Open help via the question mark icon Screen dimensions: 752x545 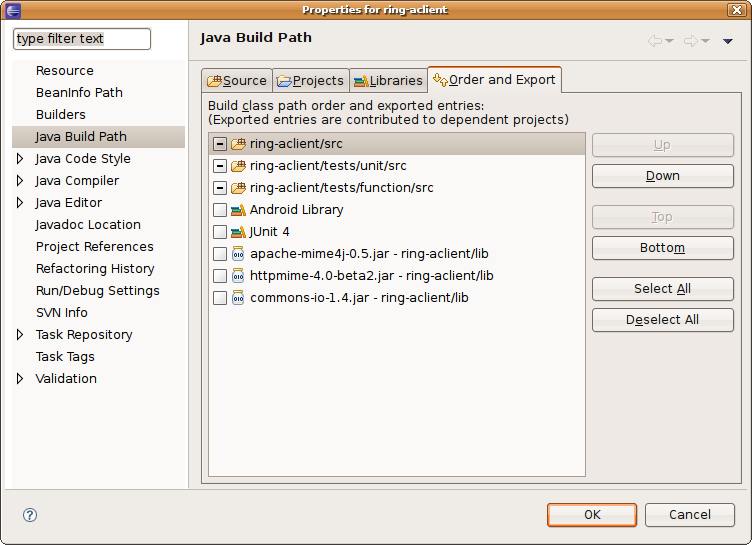pos(30,515)
